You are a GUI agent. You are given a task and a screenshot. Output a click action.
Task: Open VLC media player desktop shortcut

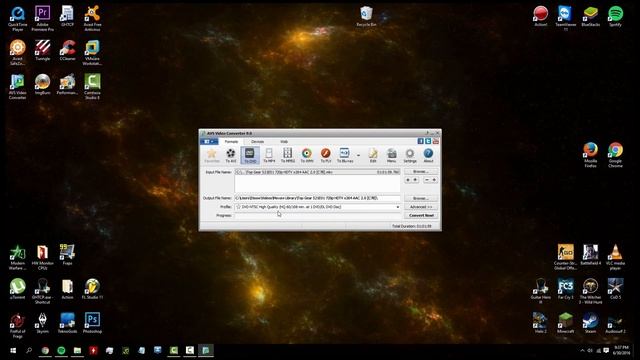(x=615, y=257)
